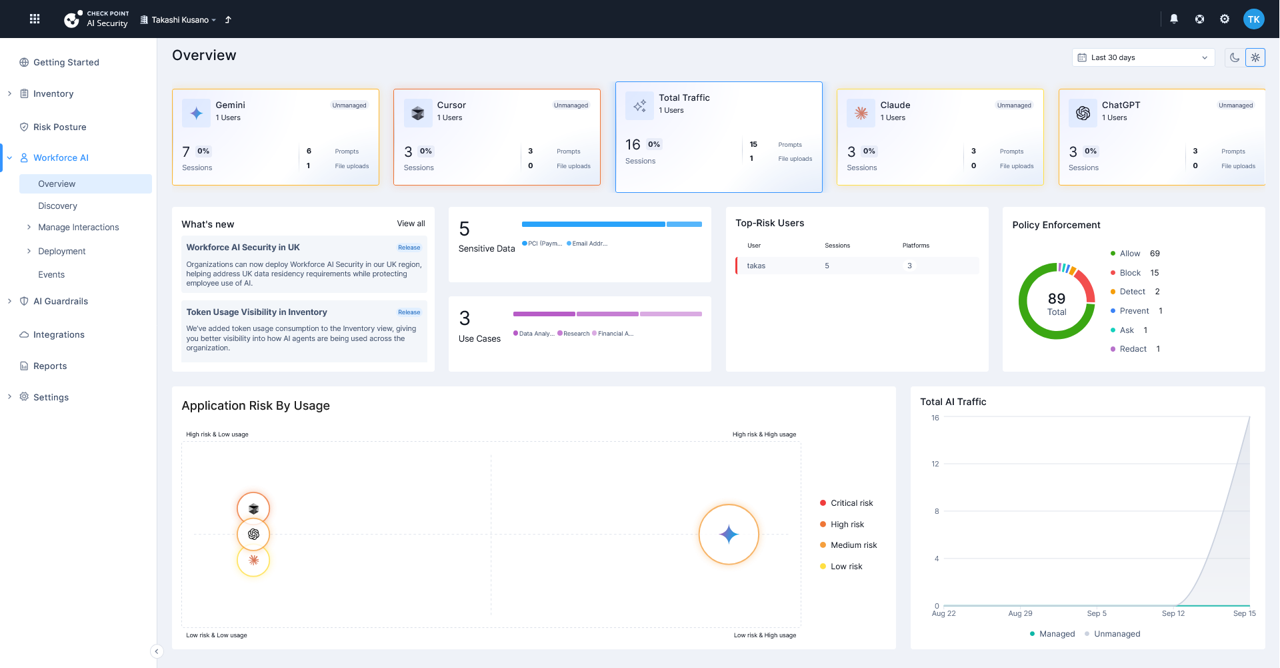This screenshot has height=668, width=1280.
Task: Toggle the Managed legend in Total AI Traffic
Action: click(1053, 634)
